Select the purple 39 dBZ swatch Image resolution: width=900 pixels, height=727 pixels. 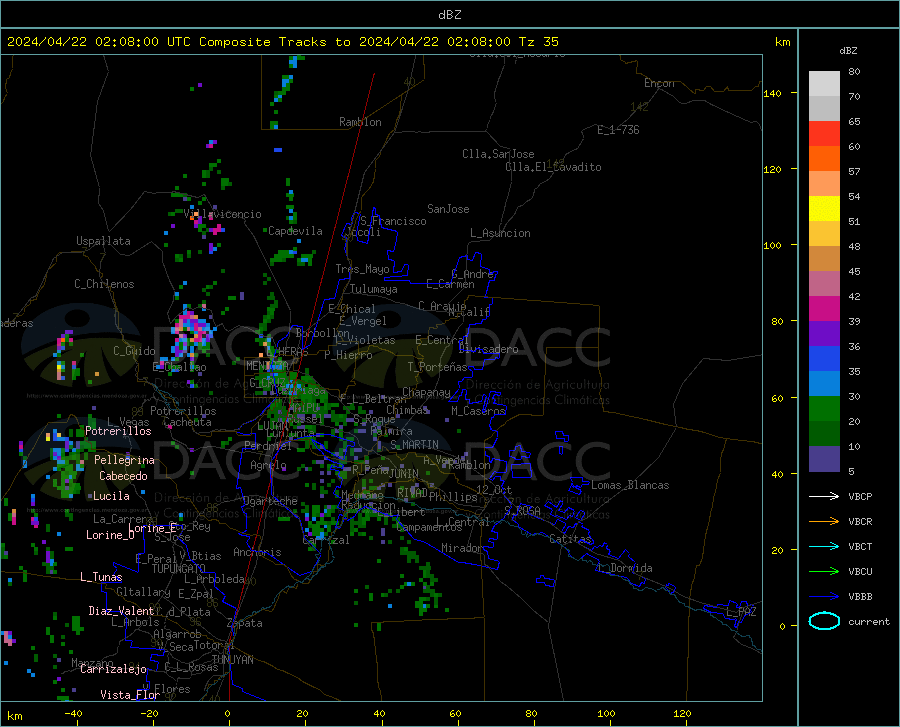[824, 334]
